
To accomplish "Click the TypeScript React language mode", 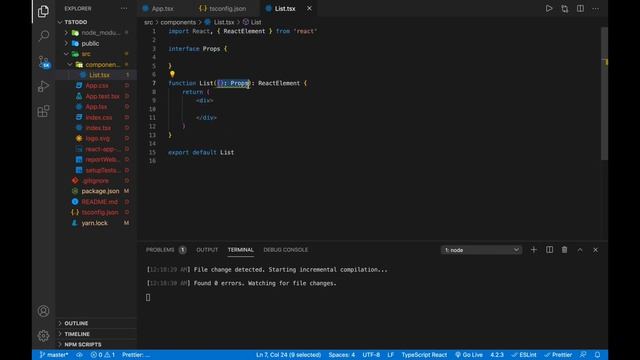I will click(x=424, y=355).
